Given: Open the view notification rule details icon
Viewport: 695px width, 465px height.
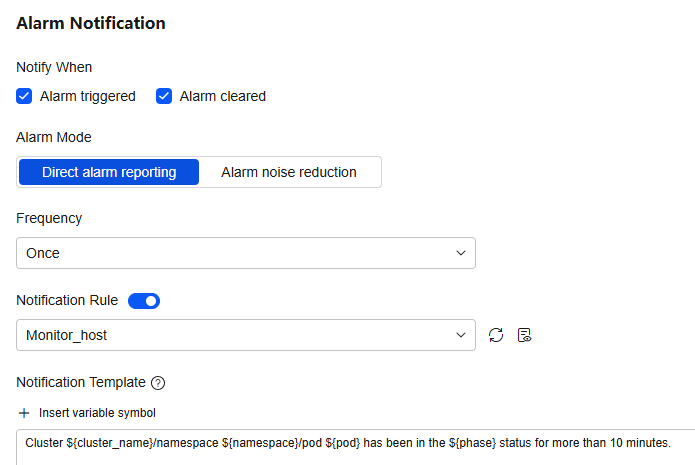Looking at the screenshot, I should coord(524,335).
